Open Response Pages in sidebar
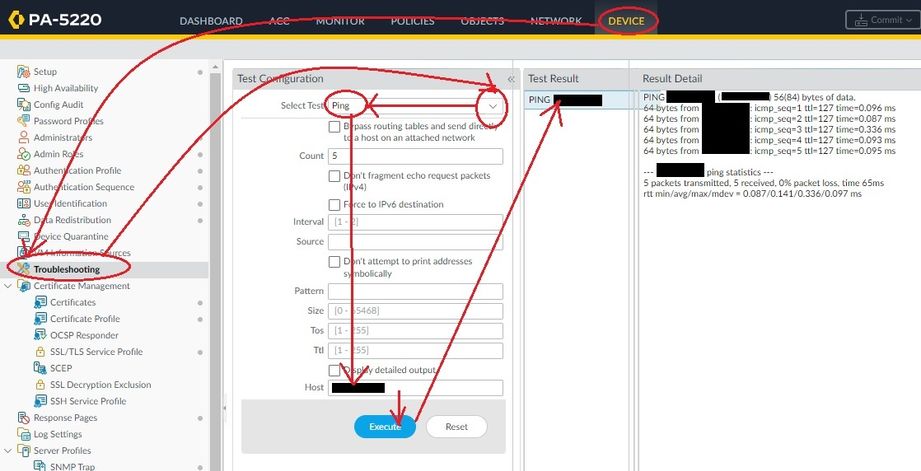The width and height of the screenshot is (921, 471). point(65,418)
